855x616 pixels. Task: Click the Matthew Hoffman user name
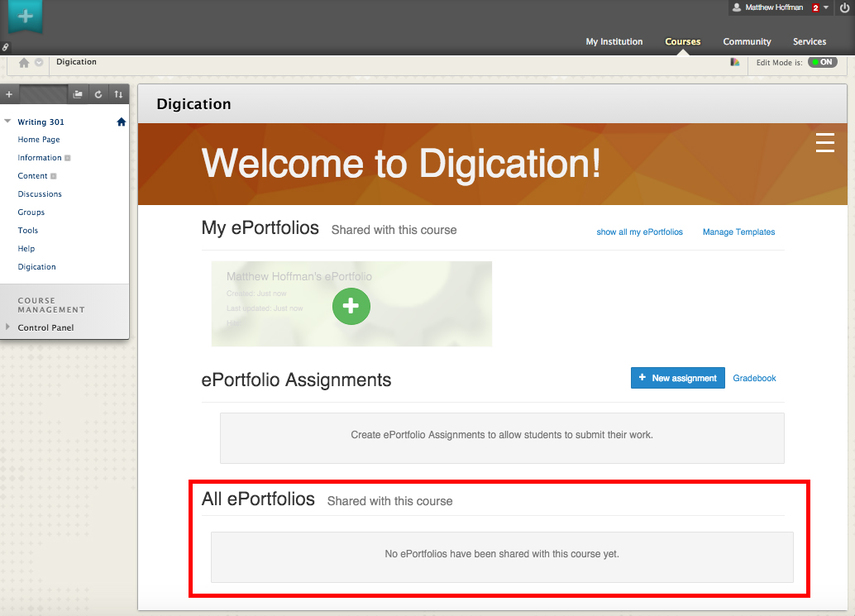coord(774,8)
